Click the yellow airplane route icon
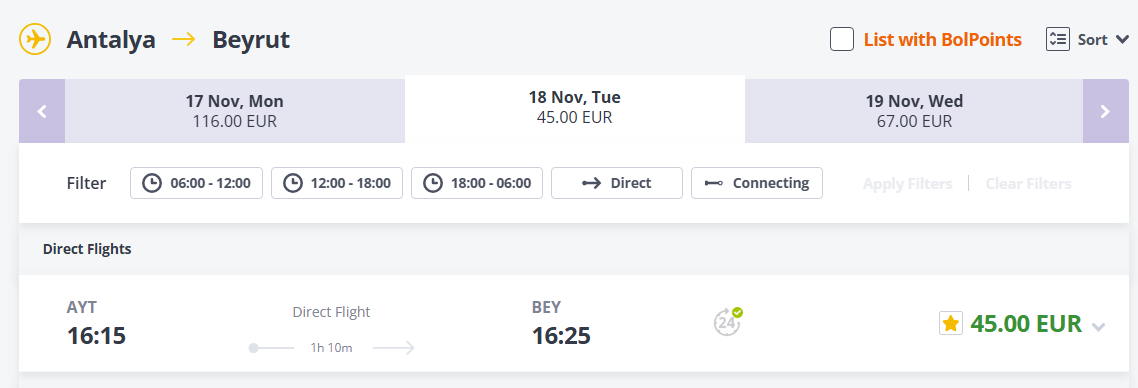 35,39
